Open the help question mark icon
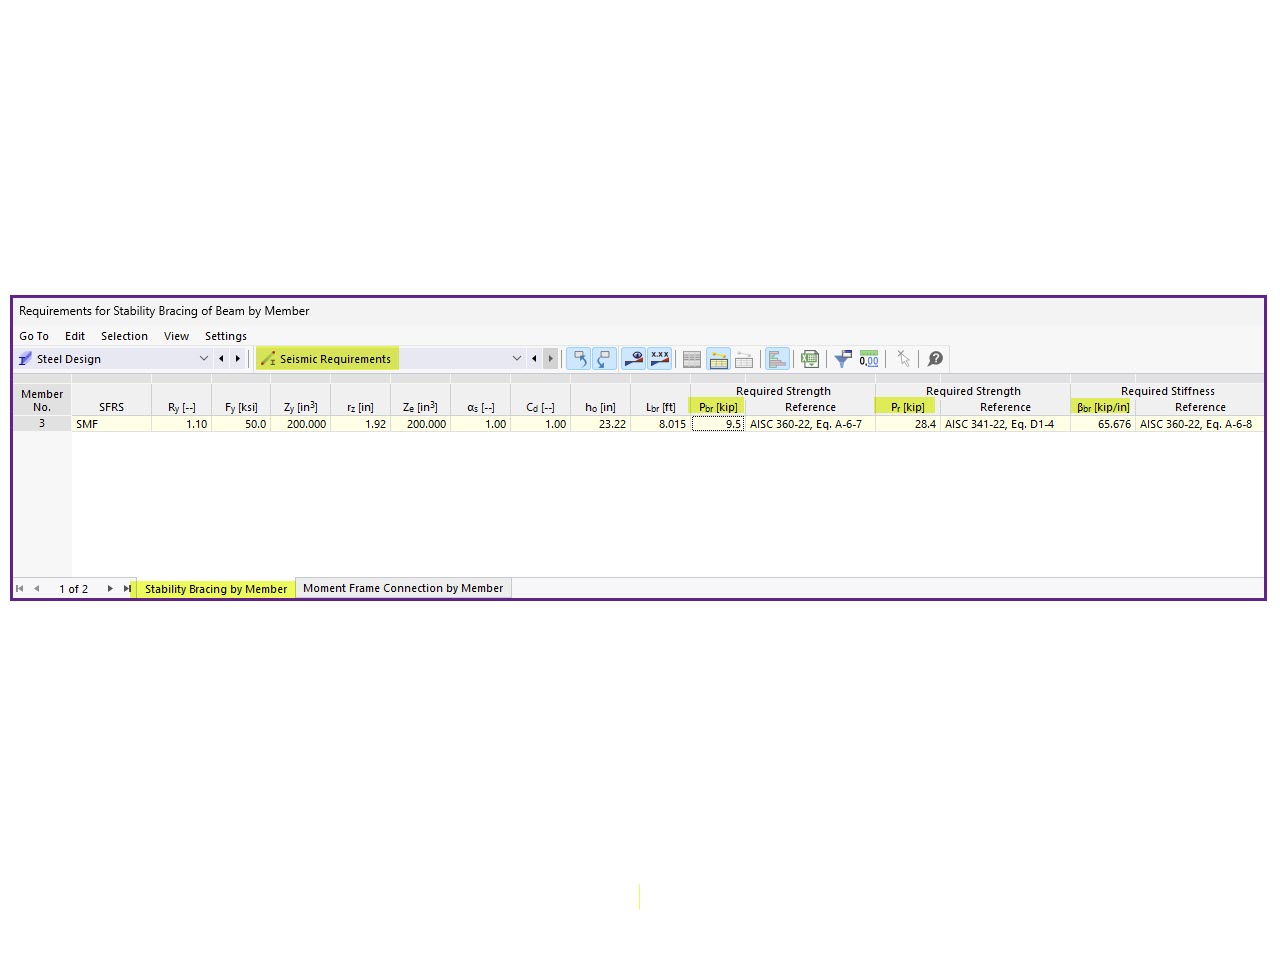This screenshot has width=1280, height=960. click(x=935, y=358)
